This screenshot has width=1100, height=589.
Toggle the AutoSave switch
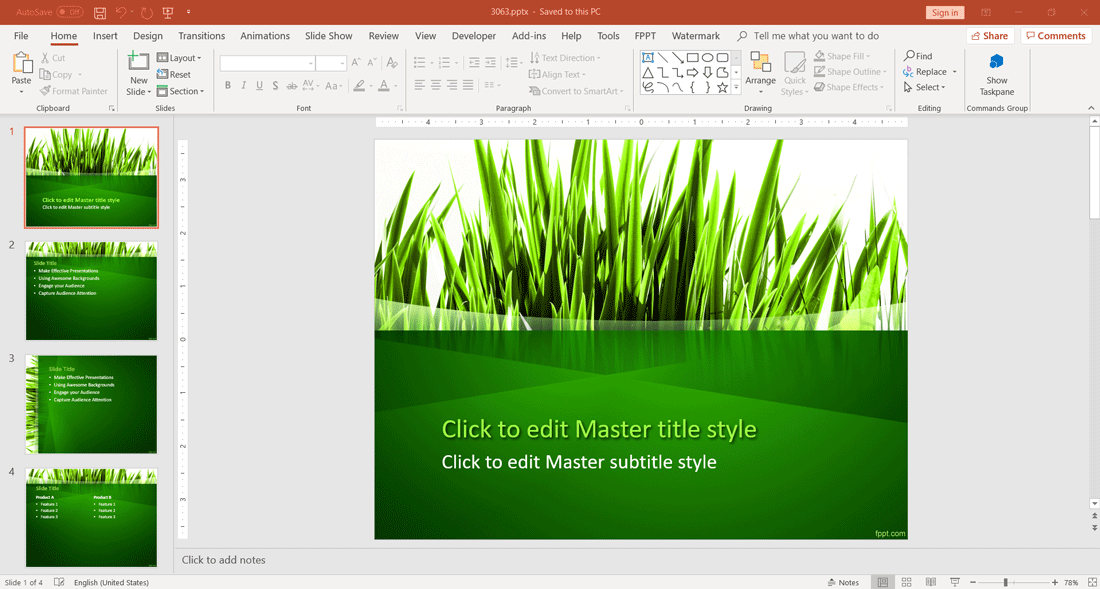click(x=69, y=12)
